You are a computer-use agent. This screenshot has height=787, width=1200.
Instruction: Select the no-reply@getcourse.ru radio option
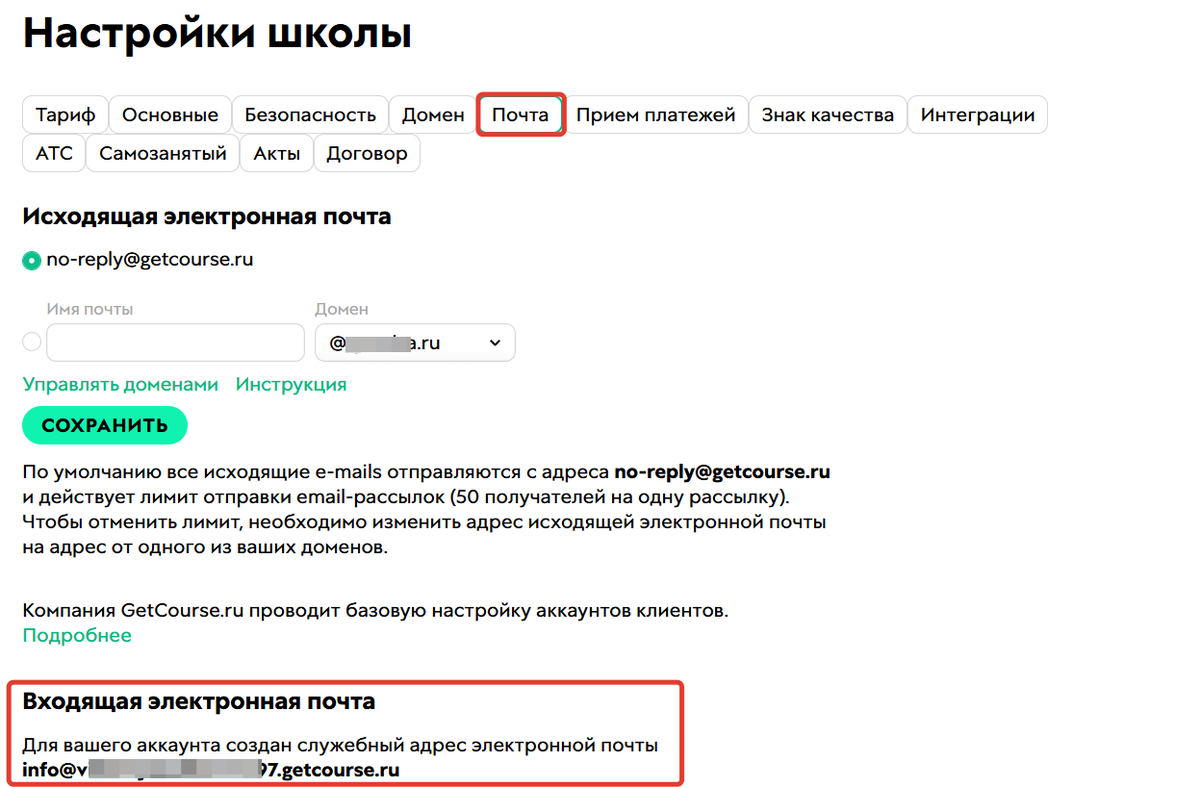[32, 261]
